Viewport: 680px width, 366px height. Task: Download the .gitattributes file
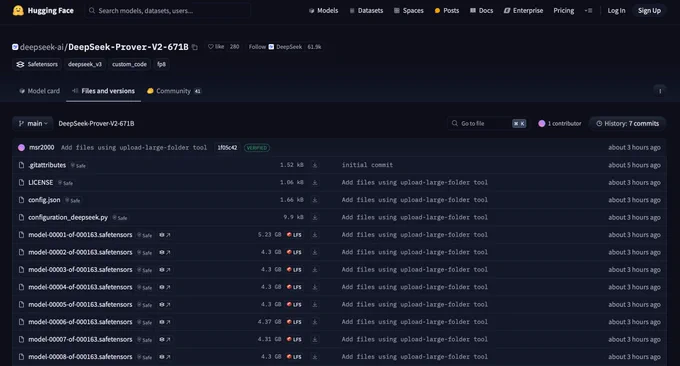pos(315,165)
